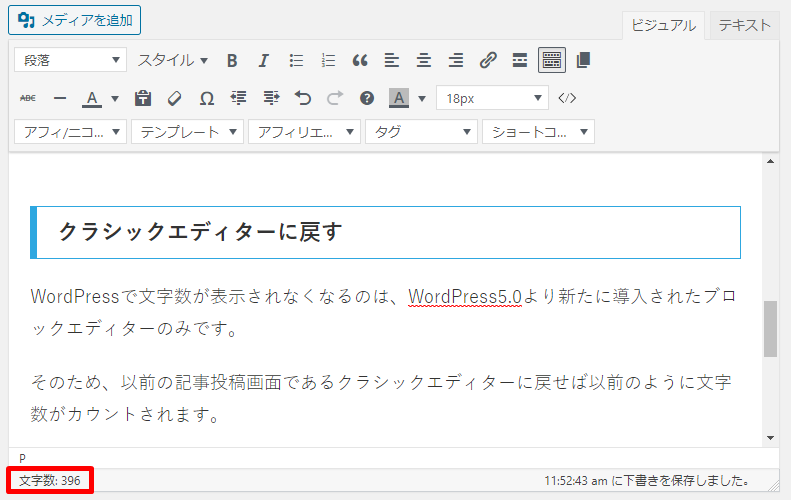Click the editor vertical scrollbar thumb
791x500 pixels.
770,329
